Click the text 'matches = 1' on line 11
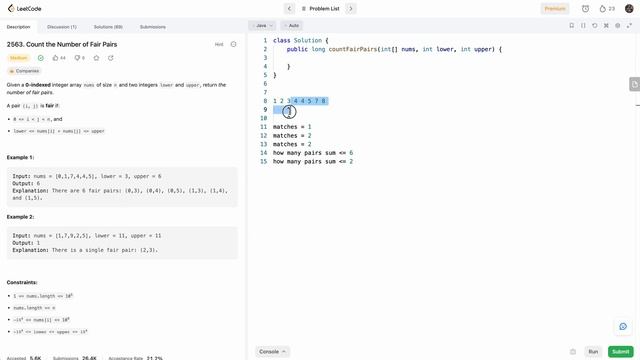The width and height of the screenshot is (640, 360). coord(292,127)
